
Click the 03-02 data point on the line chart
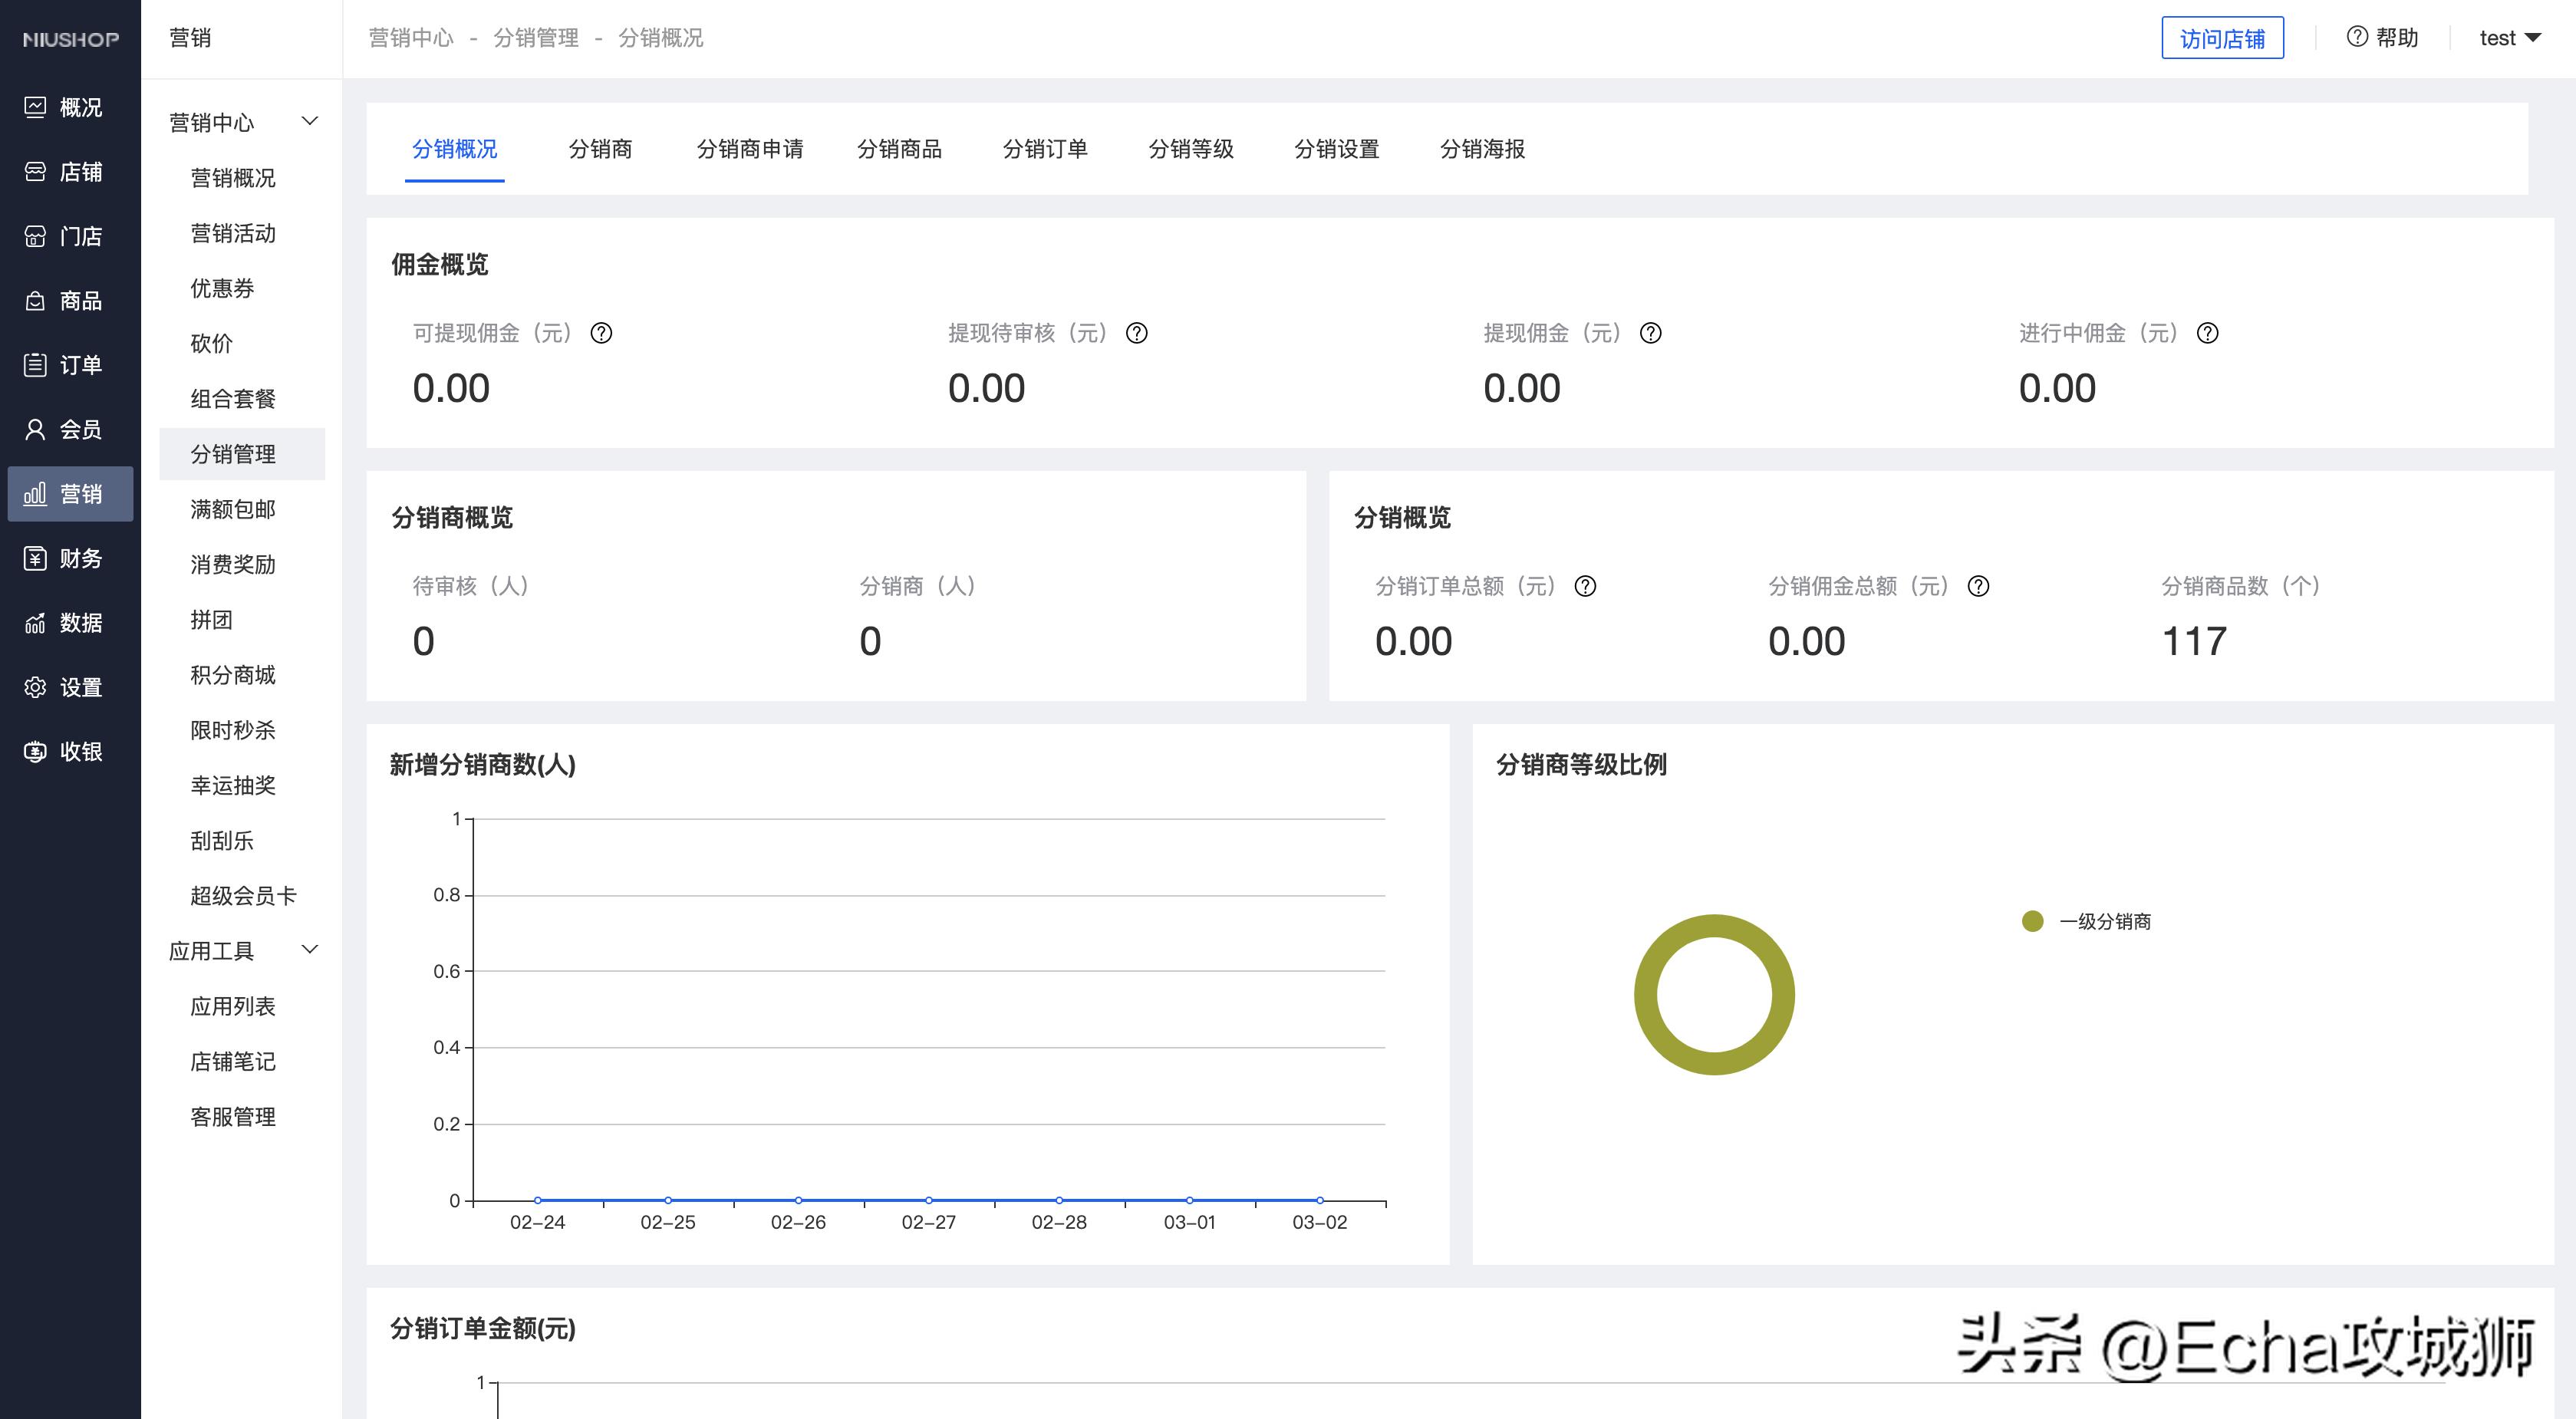(1320, 1199)
